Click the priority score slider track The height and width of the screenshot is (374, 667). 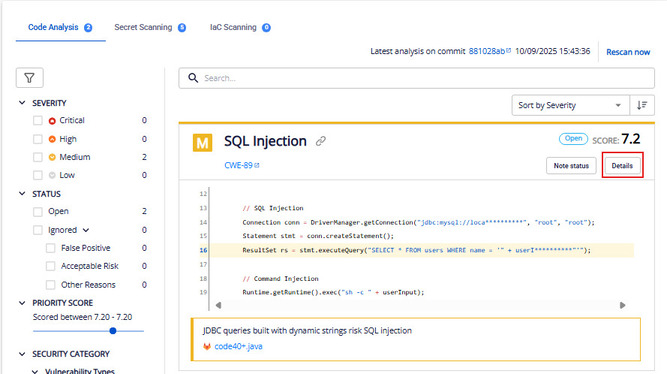pos(88,331)
